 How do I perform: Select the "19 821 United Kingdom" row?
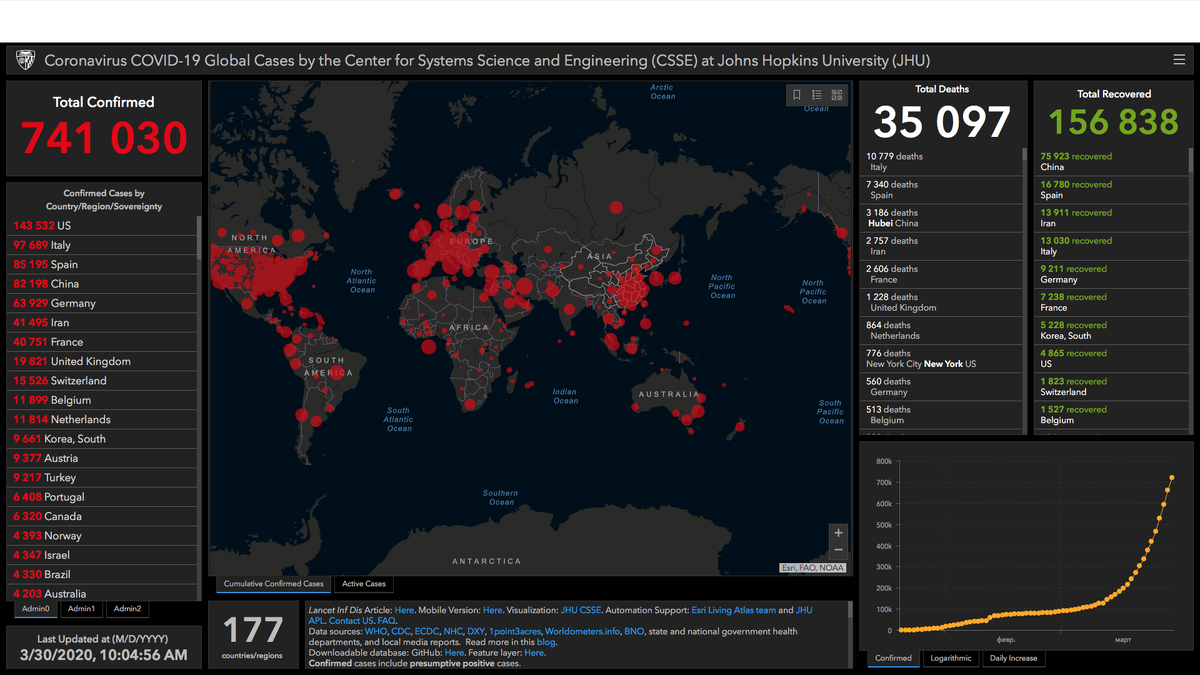(103, 361)
